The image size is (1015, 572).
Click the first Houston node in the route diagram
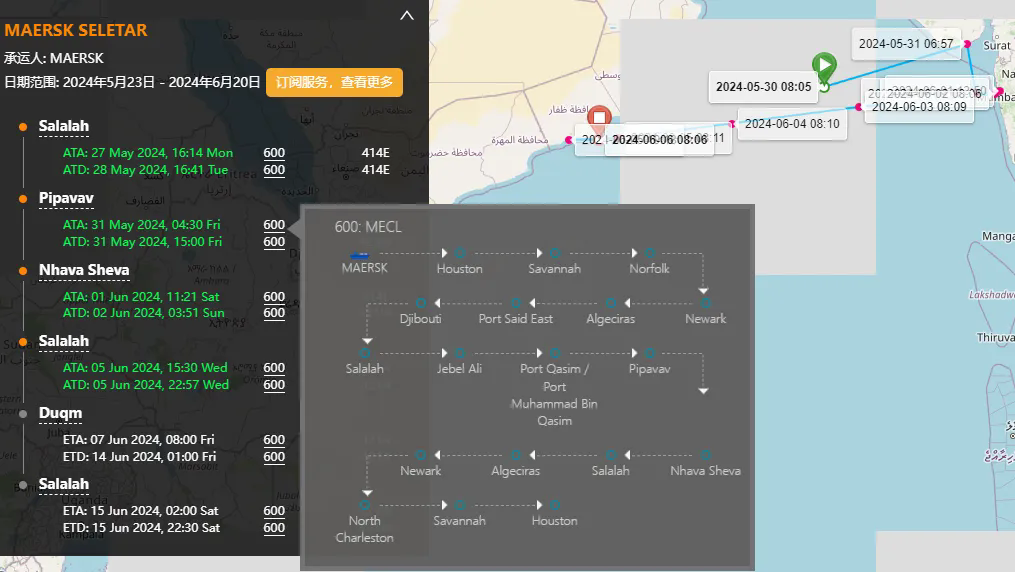(x=460, y=253)
